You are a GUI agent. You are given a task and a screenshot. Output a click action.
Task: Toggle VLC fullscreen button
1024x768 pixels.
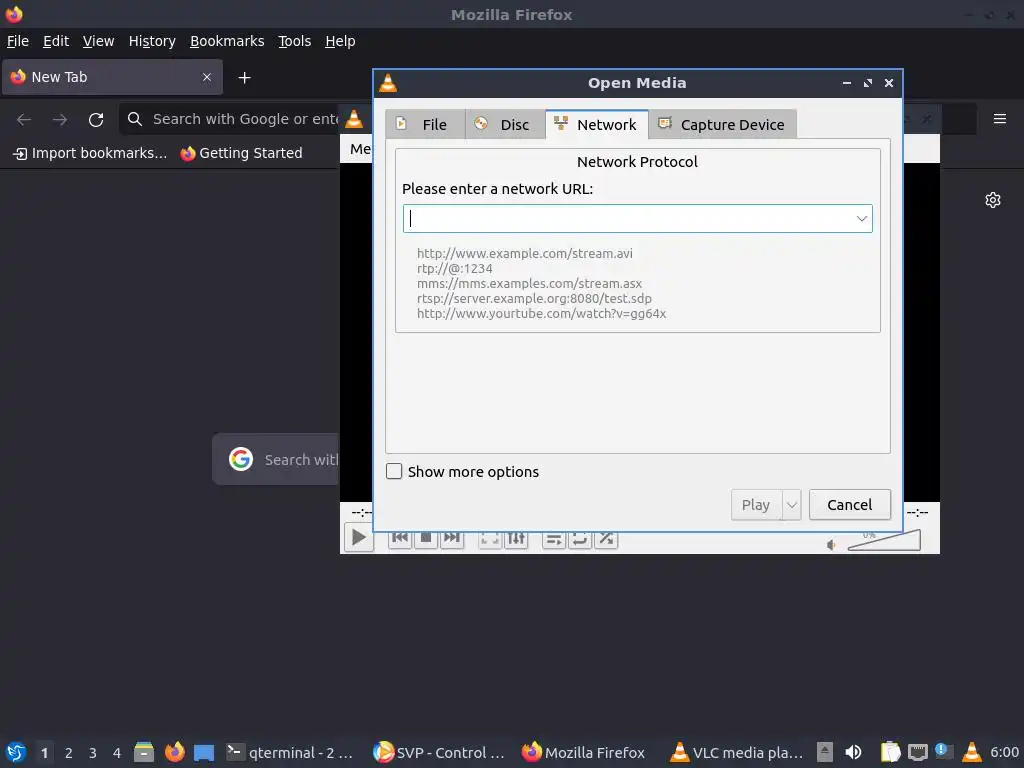coord(490,539)
